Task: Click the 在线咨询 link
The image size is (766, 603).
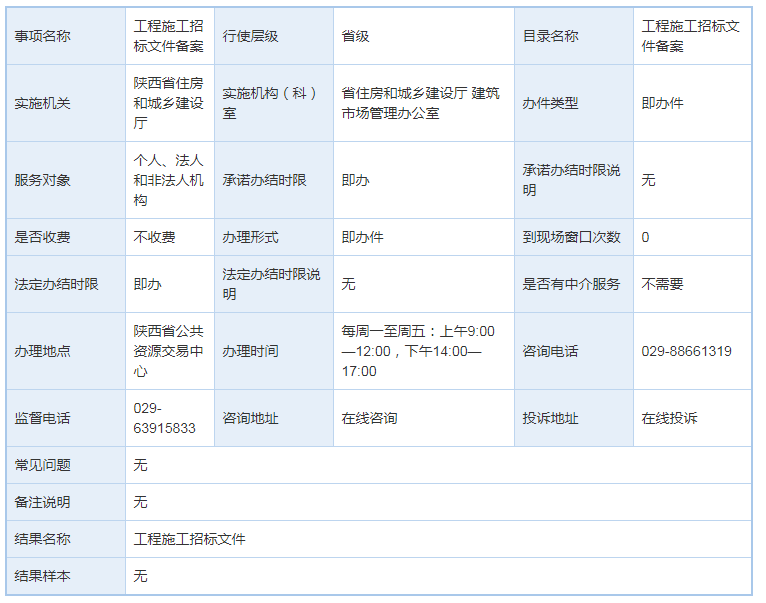Action: (x=369, y=418)
